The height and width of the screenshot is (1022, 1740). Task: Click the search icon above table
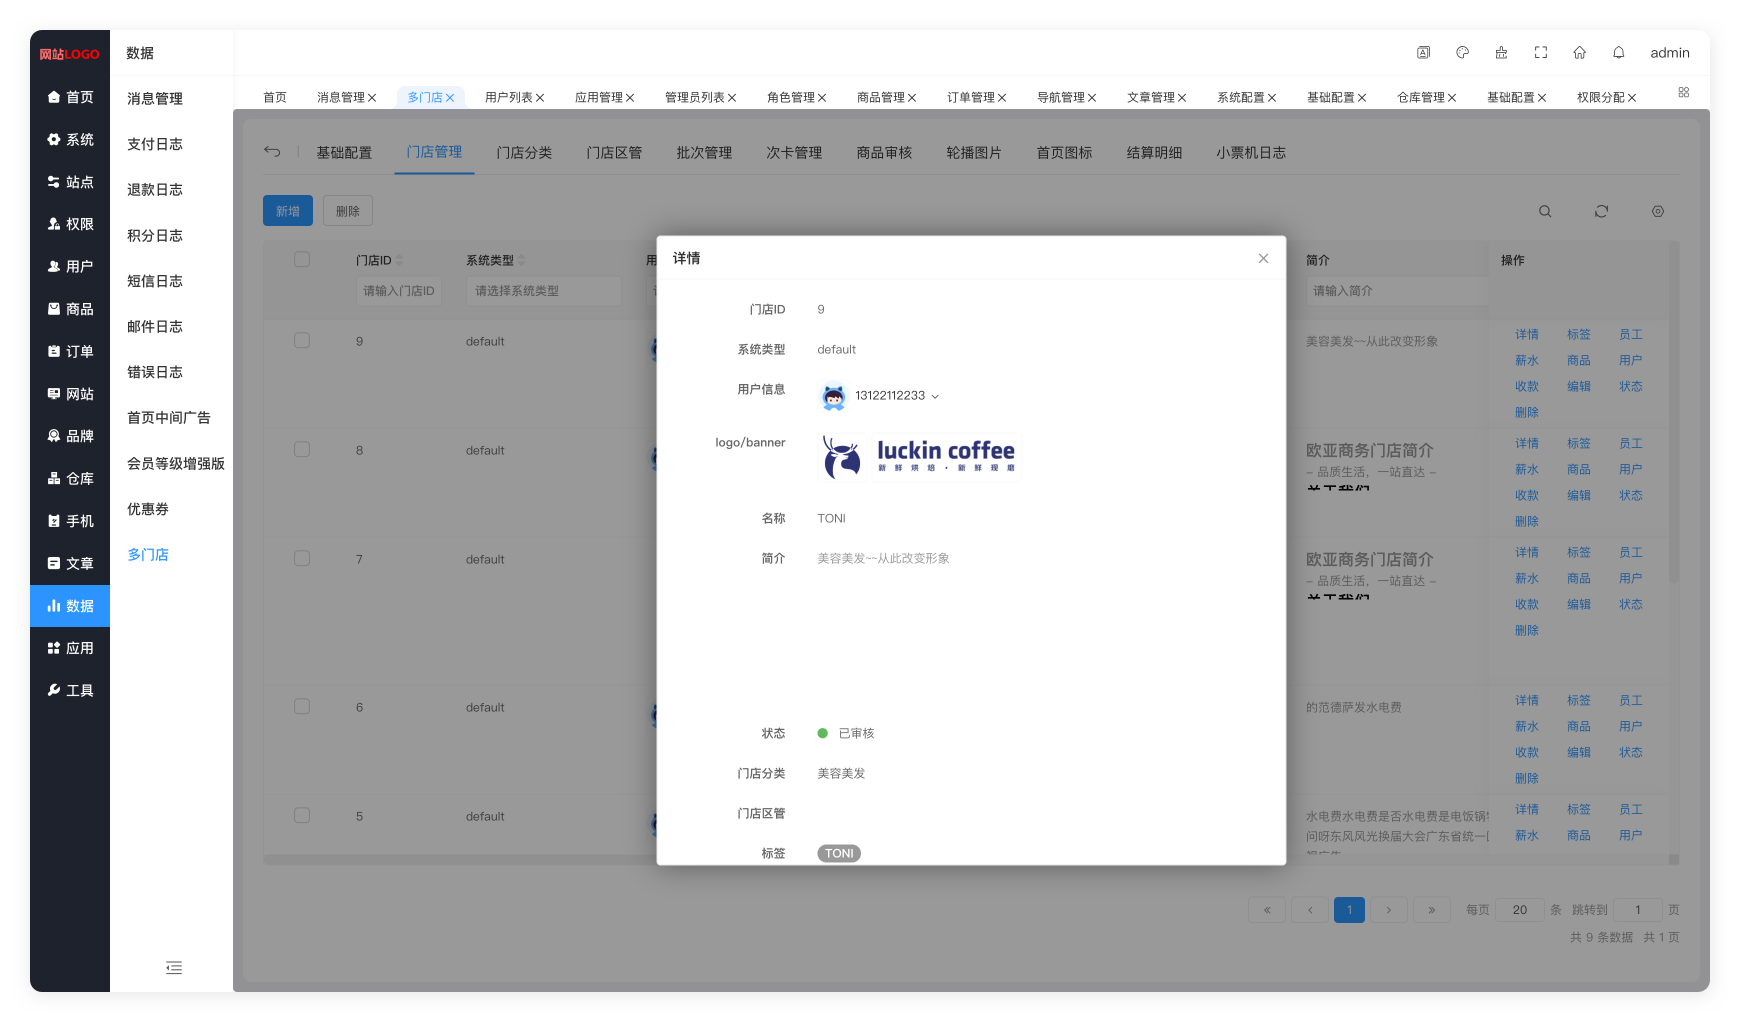(1545, 212)
